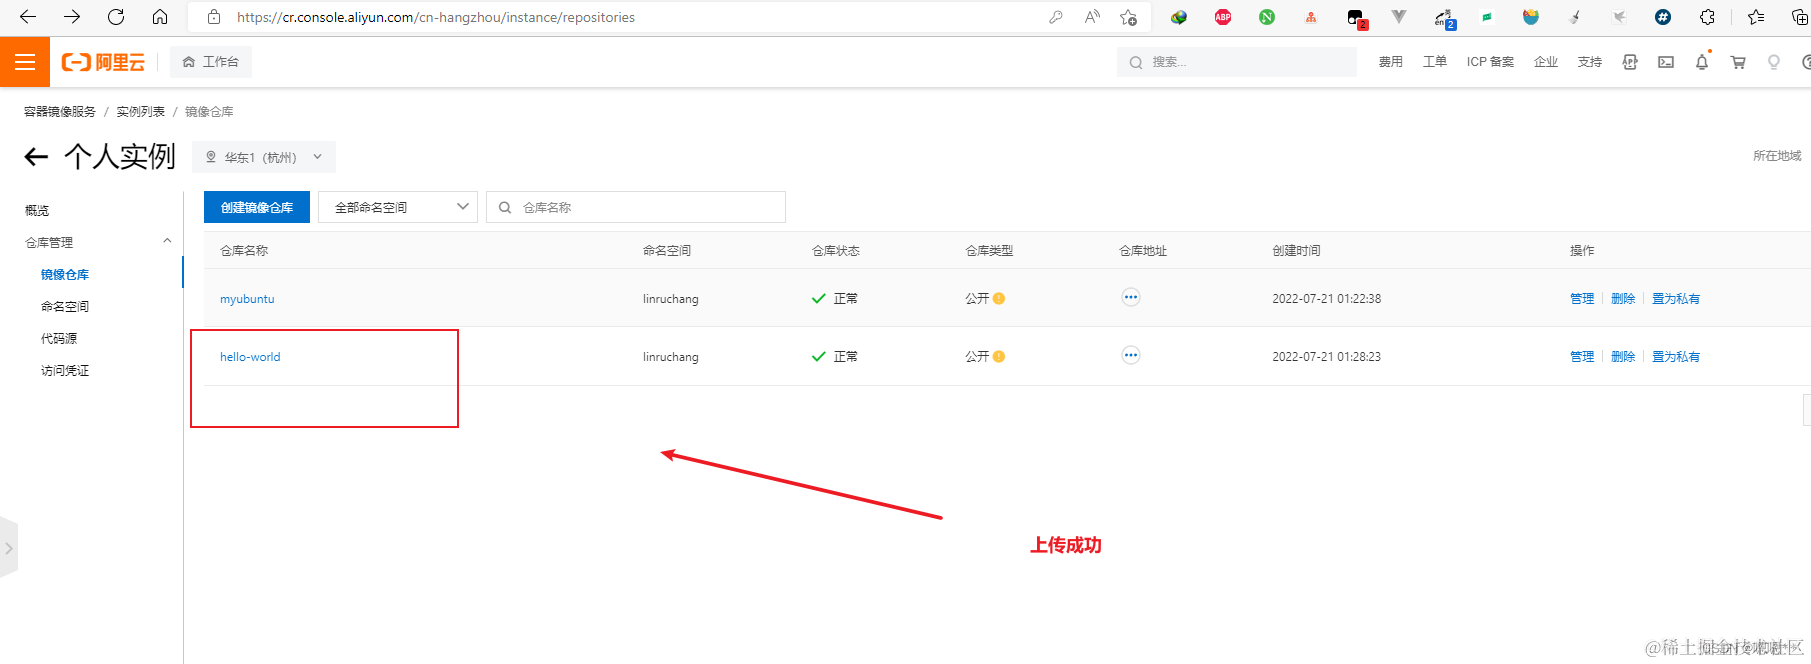Click 删除 for myubuntu
The width and height of the screenshot is (1811, 664).
[x=1623, y=299]
